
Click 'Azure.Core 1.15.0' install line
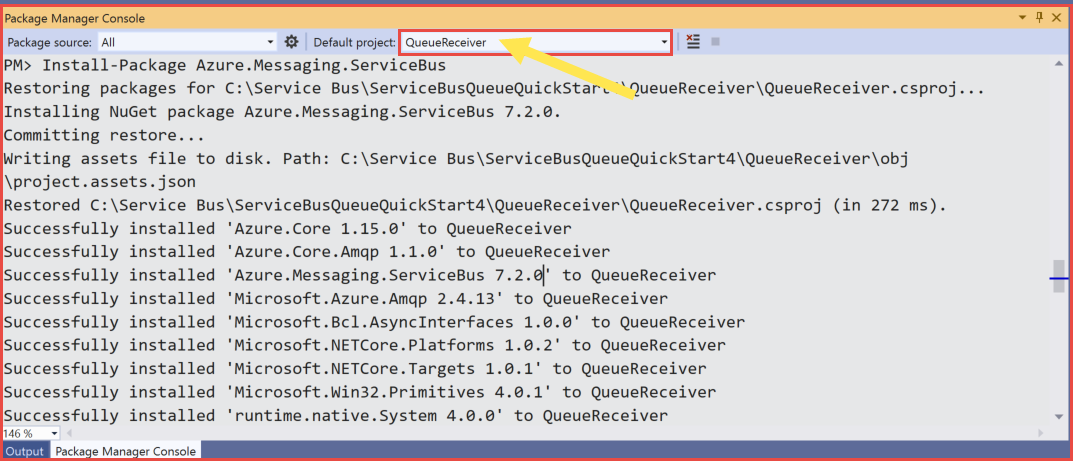coord(287,228)
